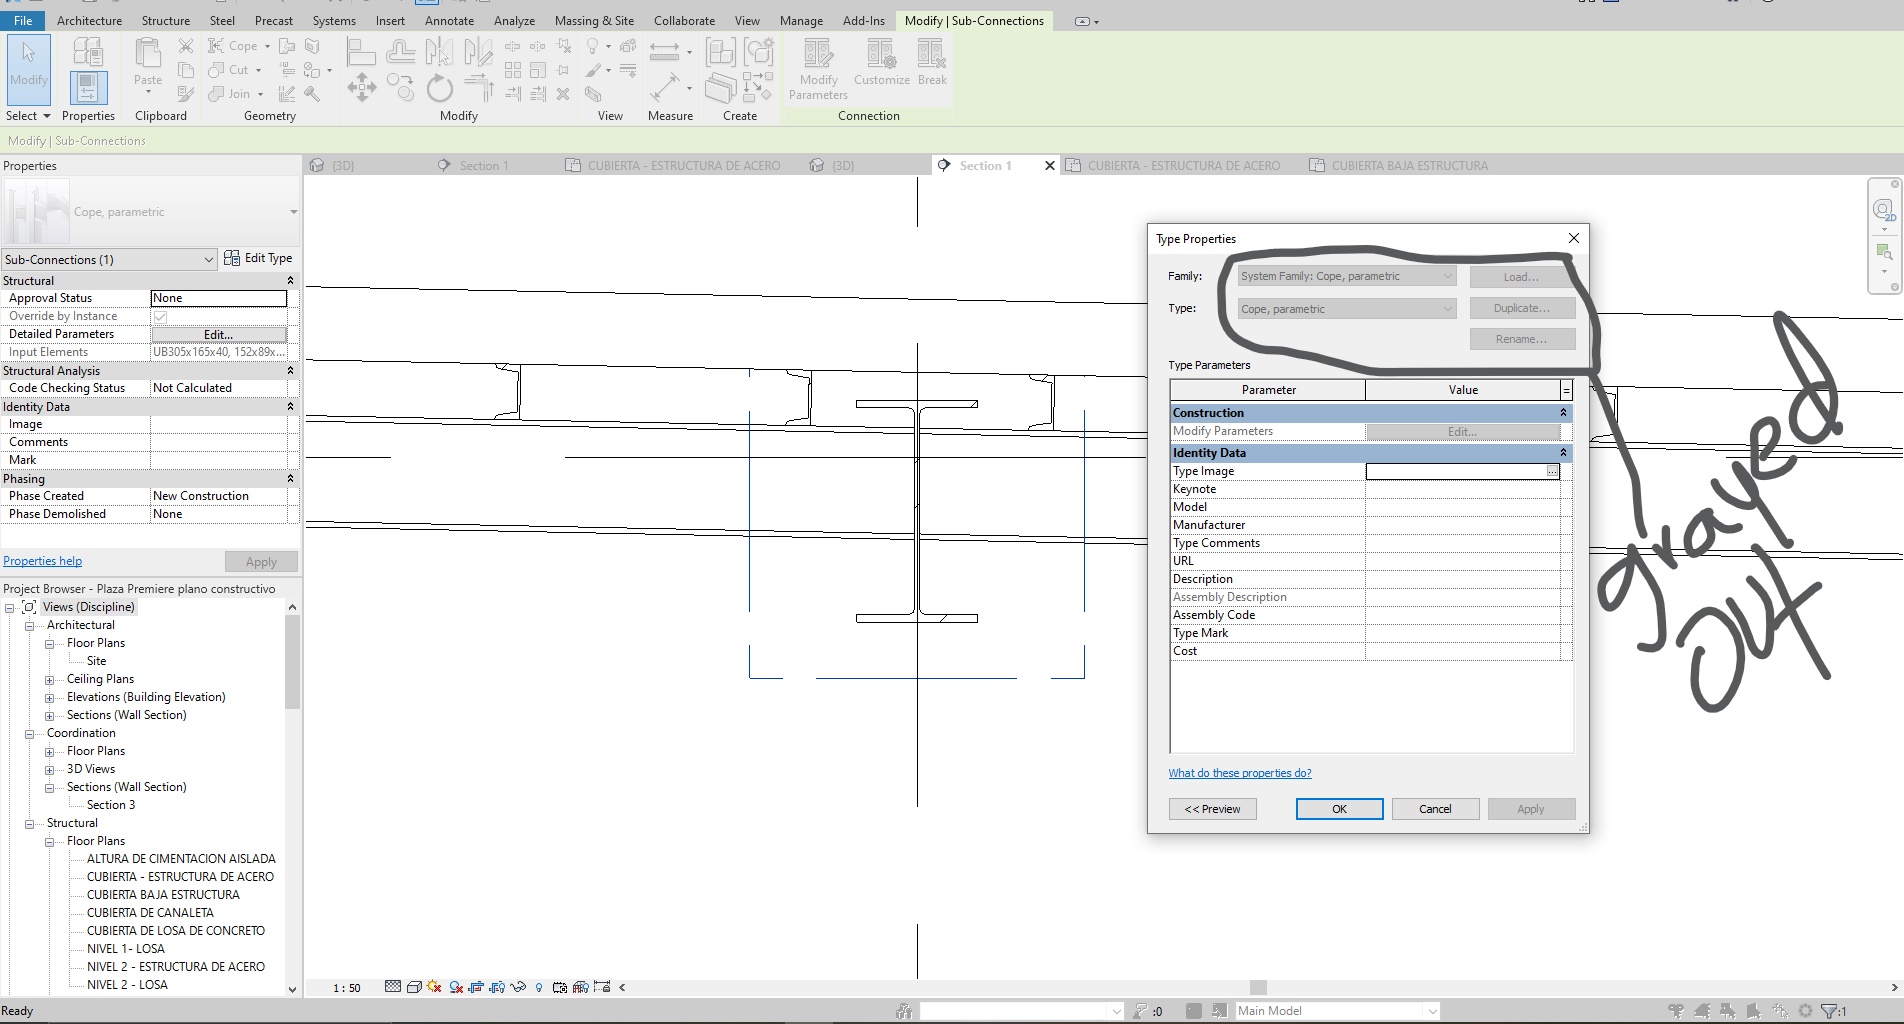This screenshot has height=1024, width=1904.
Task: Open the Select panel dropdown
Action: pyautogui.click(x=28, y=116)
